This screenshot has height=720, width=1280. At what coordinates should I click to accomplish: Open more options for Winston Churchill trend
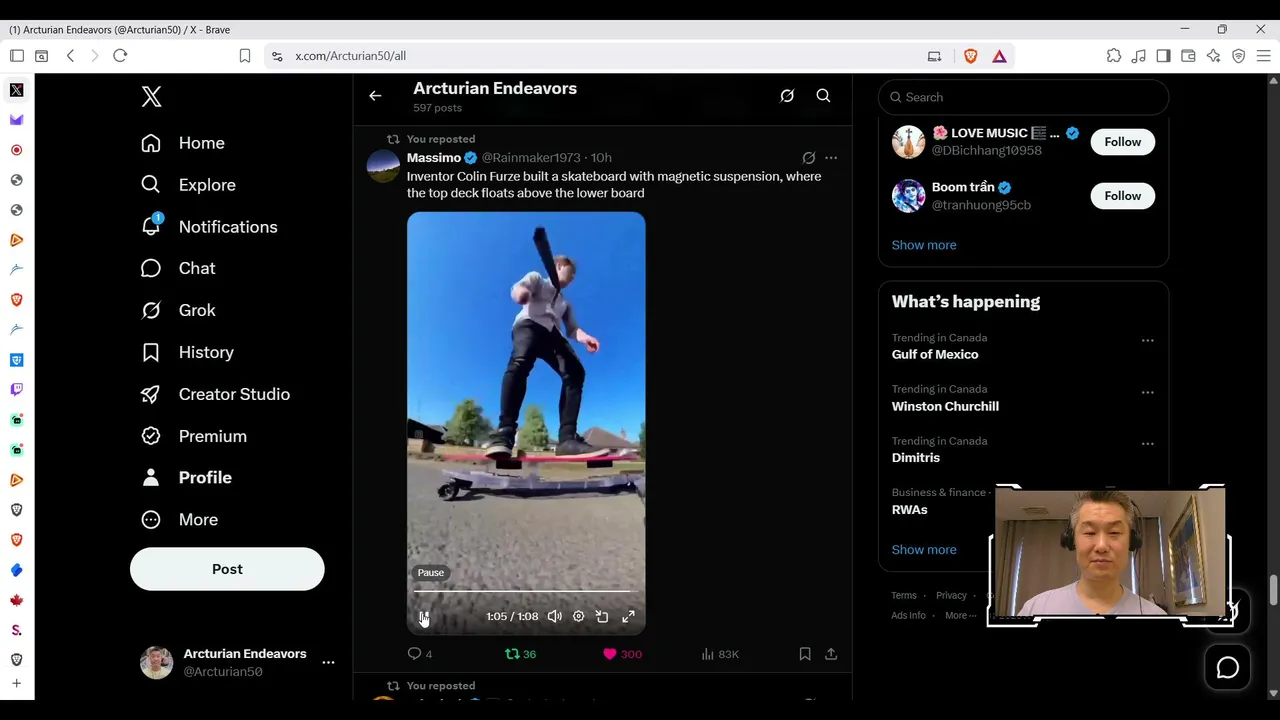coord(1148,392)
